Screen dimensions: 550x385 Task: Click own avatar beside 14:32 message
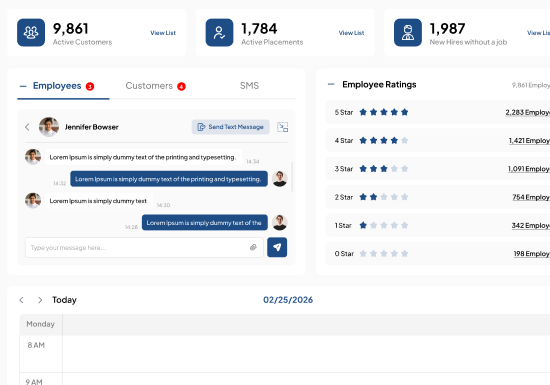click(280, 179)
